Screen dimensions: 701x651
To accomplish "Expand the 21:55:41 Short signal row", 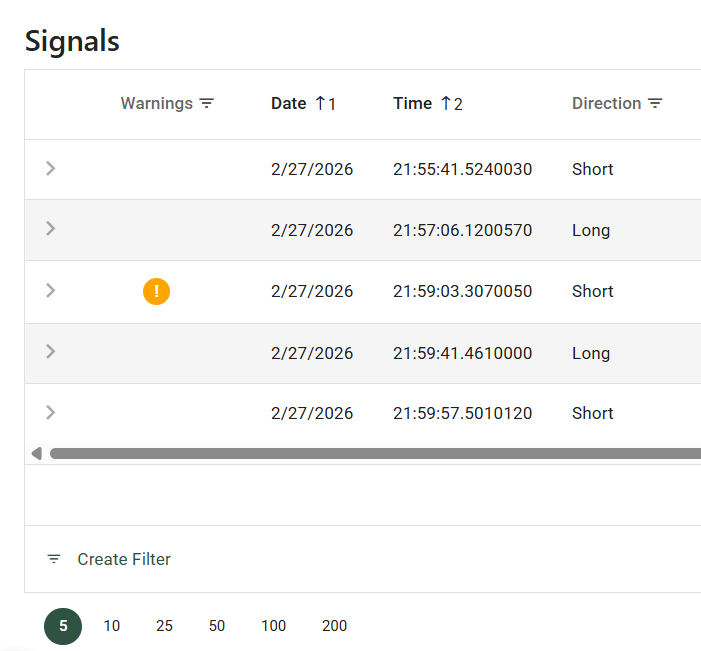I will [51, 168].
